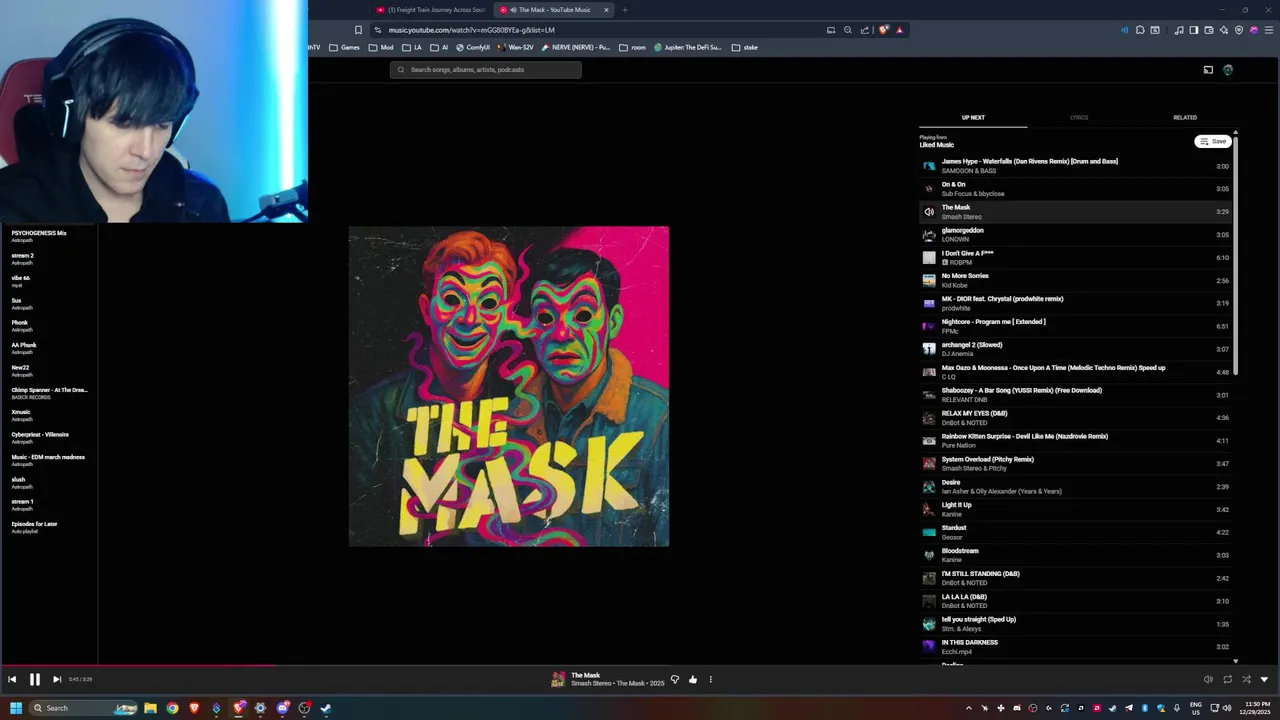Play RELAX MY EYES (D&B) queue item
The width and height of the screenshot is (1280, 720).
1075,418
